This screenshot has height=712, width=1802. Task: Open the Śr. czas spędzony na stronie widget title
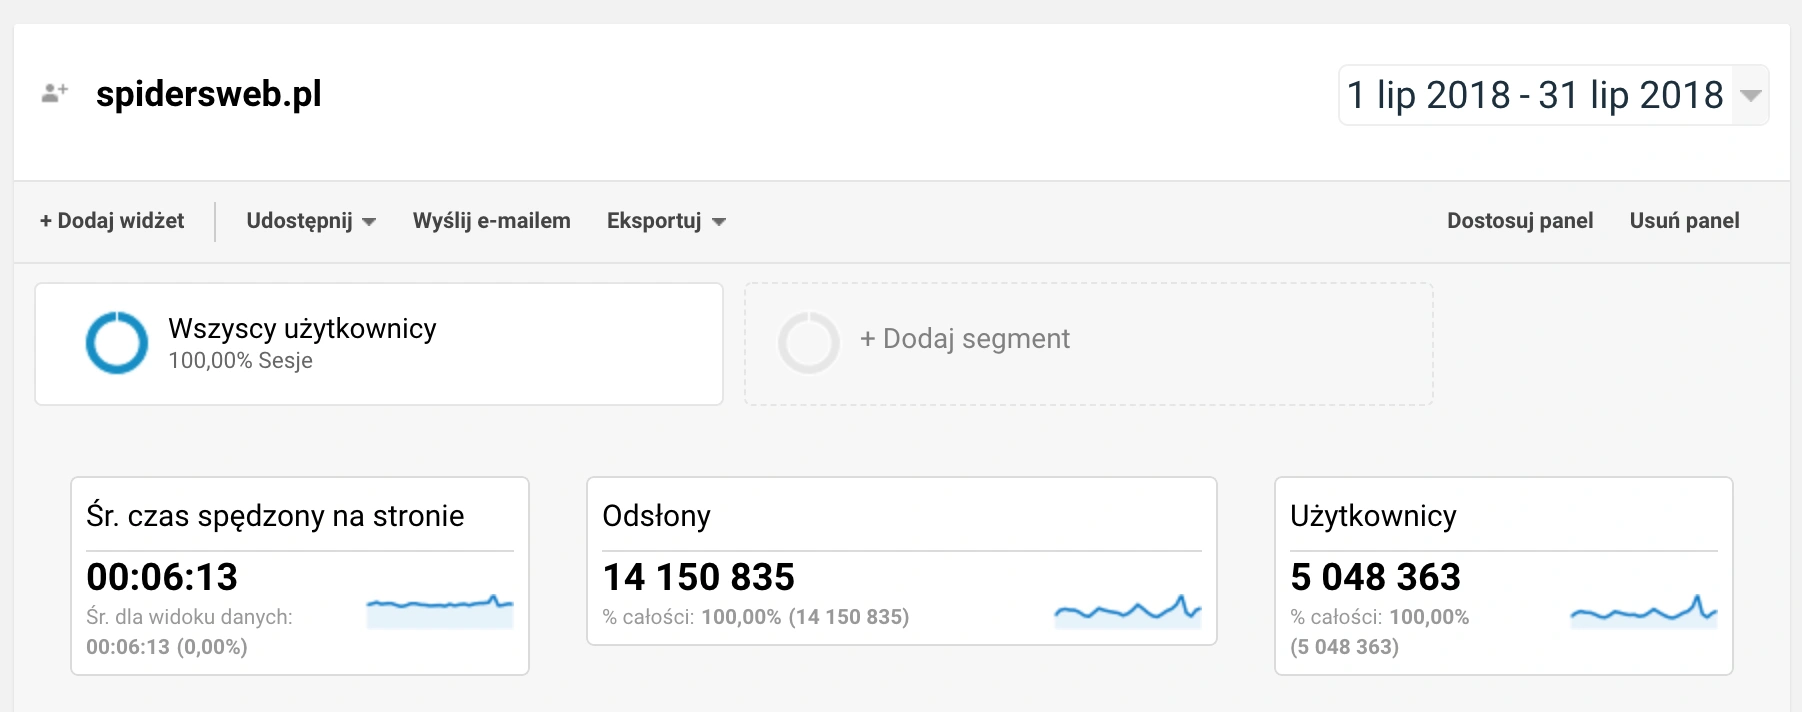click(275, 516)
